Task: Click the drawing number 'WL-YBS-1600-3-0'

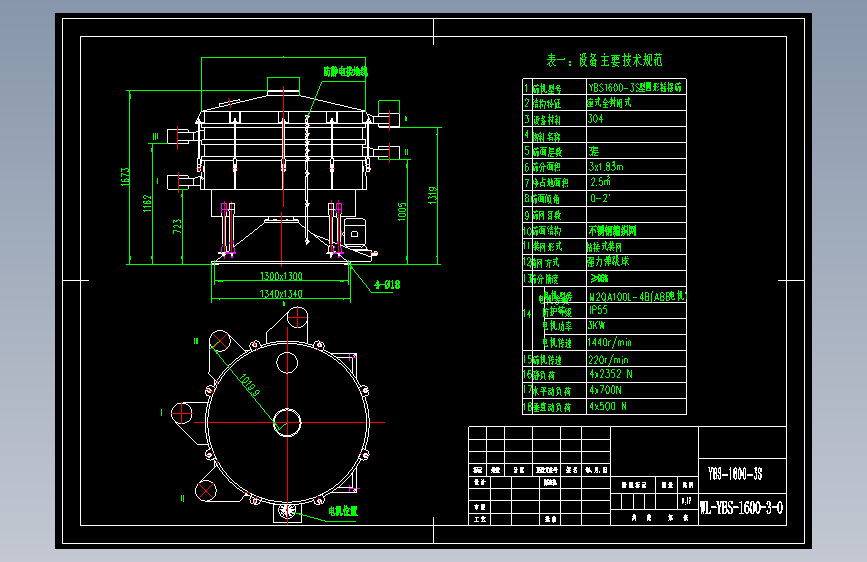Action: tap(742, 507)
